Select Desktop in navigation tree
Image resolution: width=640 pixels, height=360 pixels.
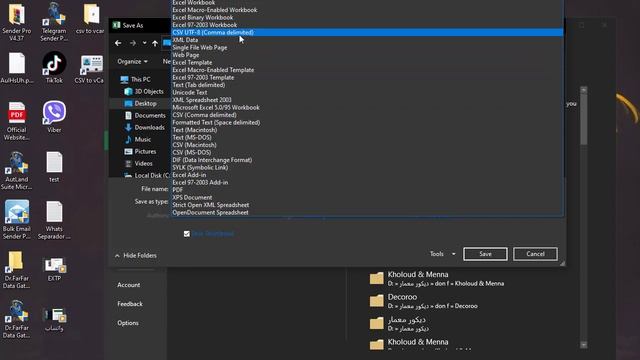coord(140,103)
